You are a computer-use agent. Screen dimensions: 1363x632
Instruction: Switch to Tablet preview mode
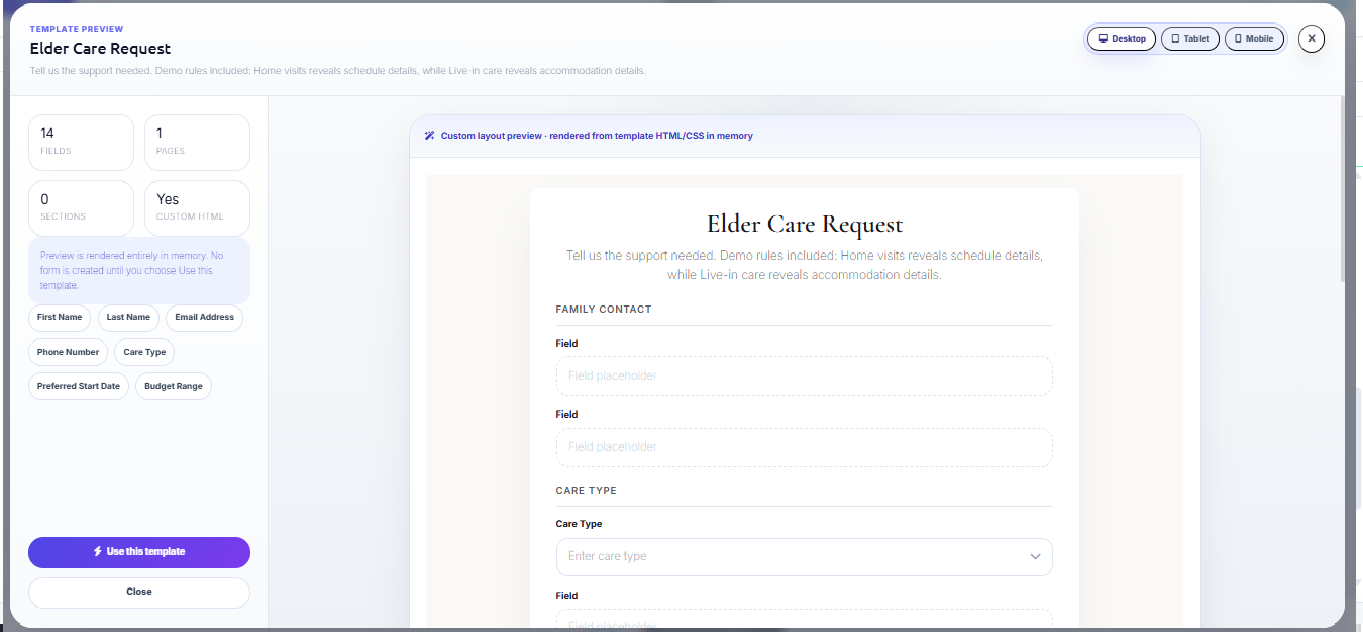(x=1190, y=39)
